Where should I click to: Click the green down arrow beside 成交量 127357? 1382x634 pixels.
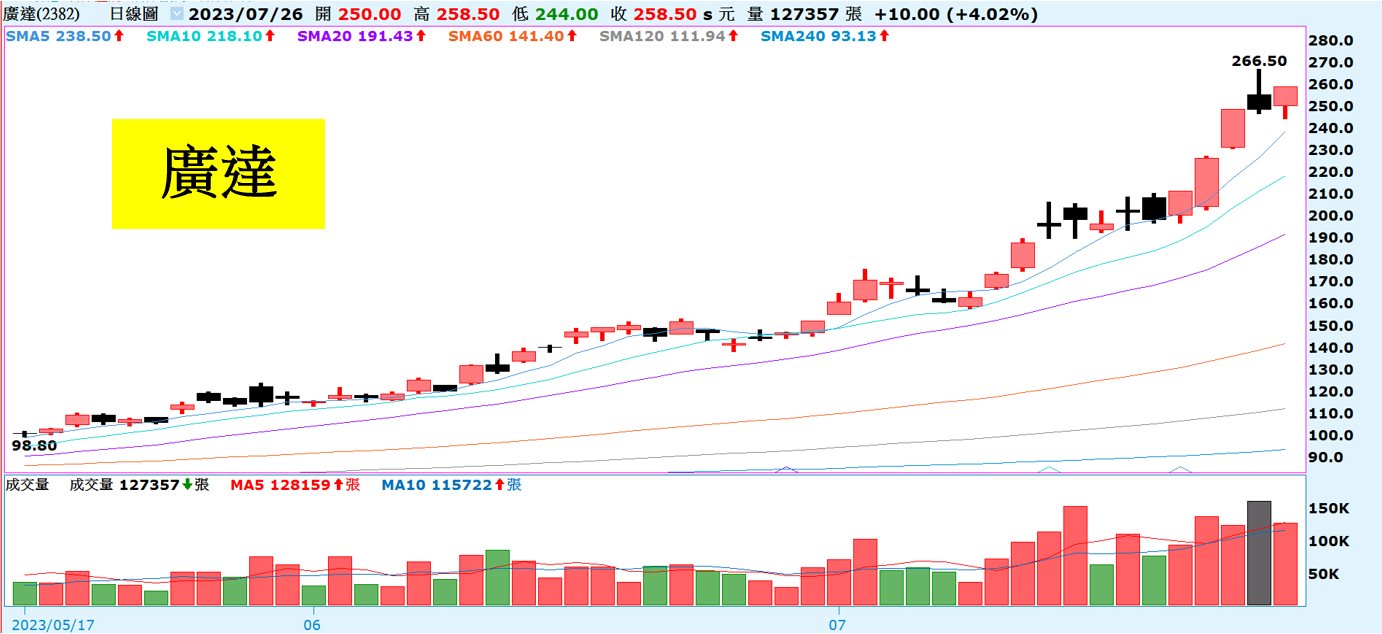(186, 485)
